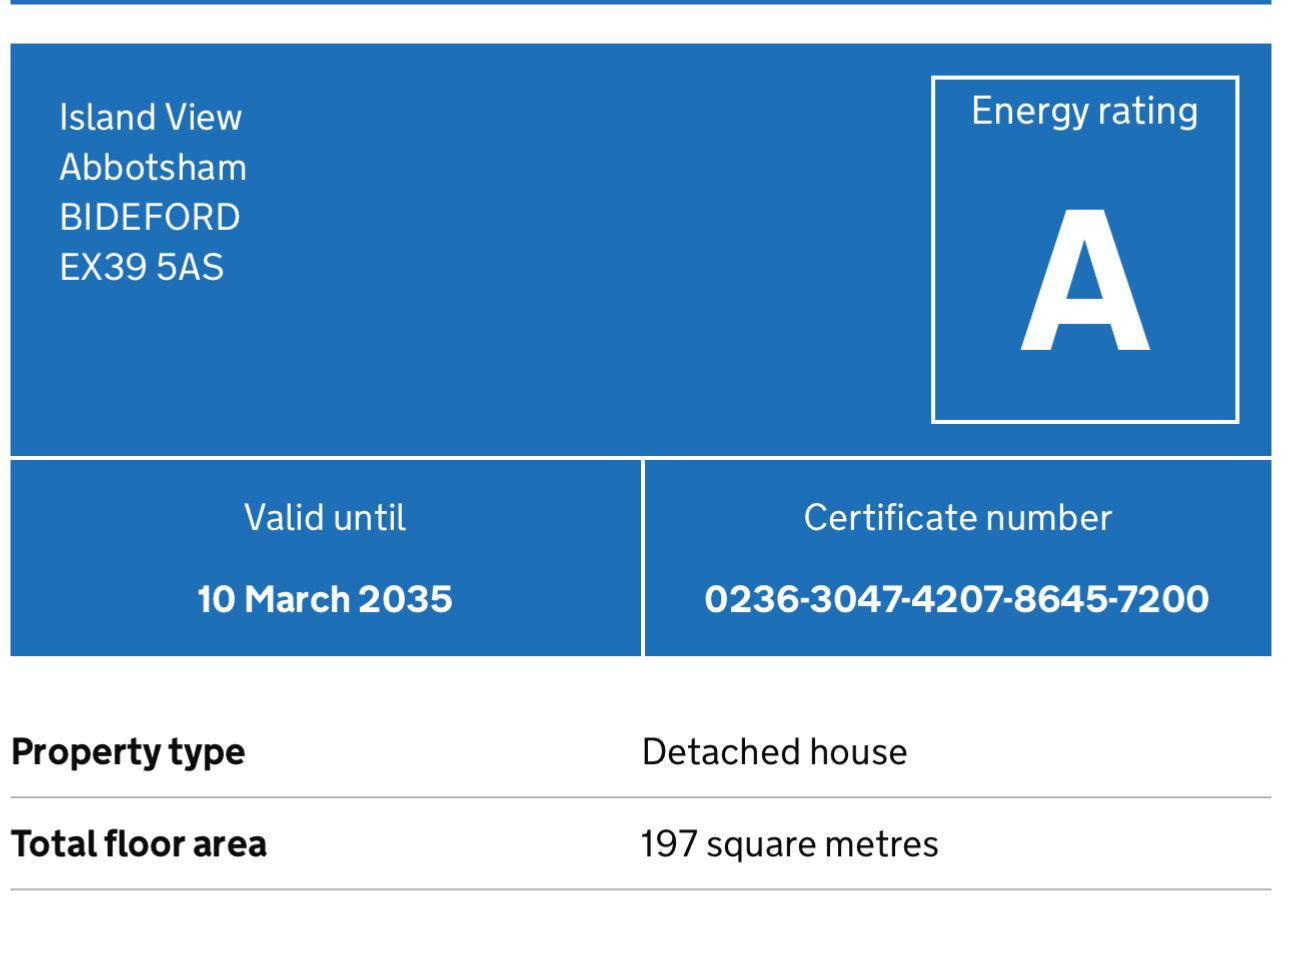This screenshot has height=957, width=1307.
Task: Click the 'Certificate number' label
Action: [x=957, y=518]
